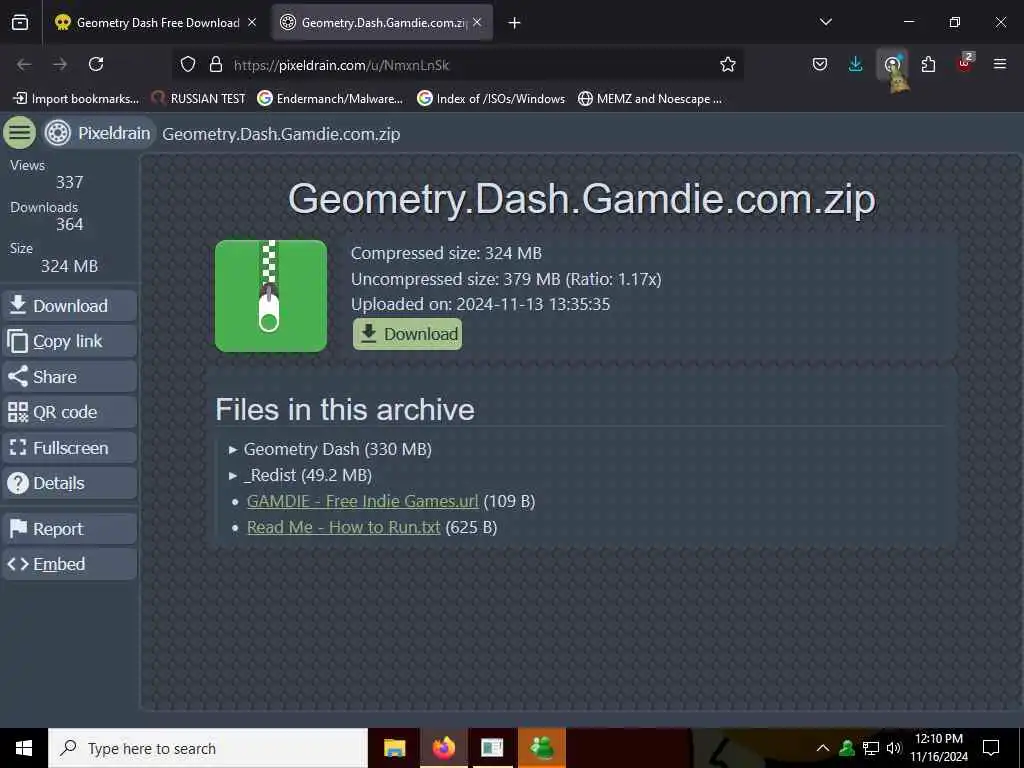1024x768 pixels.
Task: Close the Geometry.Dash.Gamdie.com.zip tab
Action: coord(477,23)
